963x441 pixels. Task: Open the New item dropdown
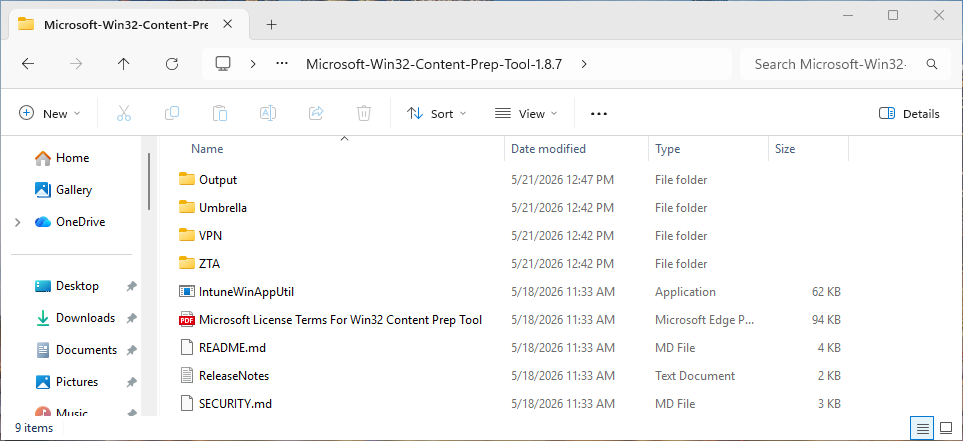point(50,114)
